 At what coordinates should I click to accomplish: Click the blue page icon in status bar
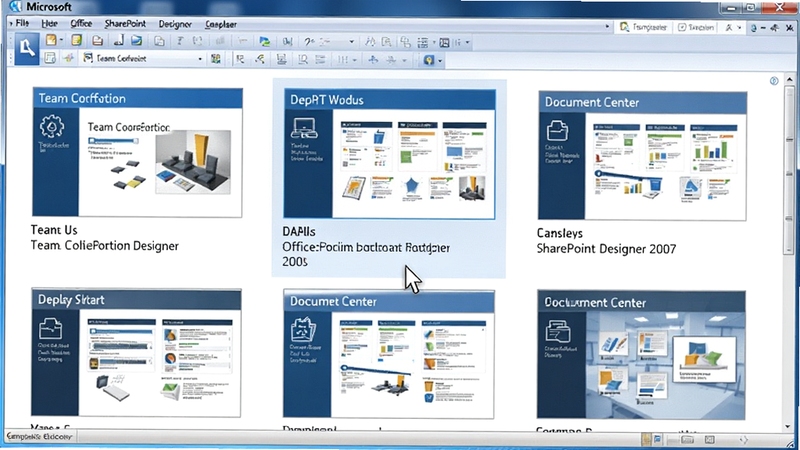coord(658,439)
